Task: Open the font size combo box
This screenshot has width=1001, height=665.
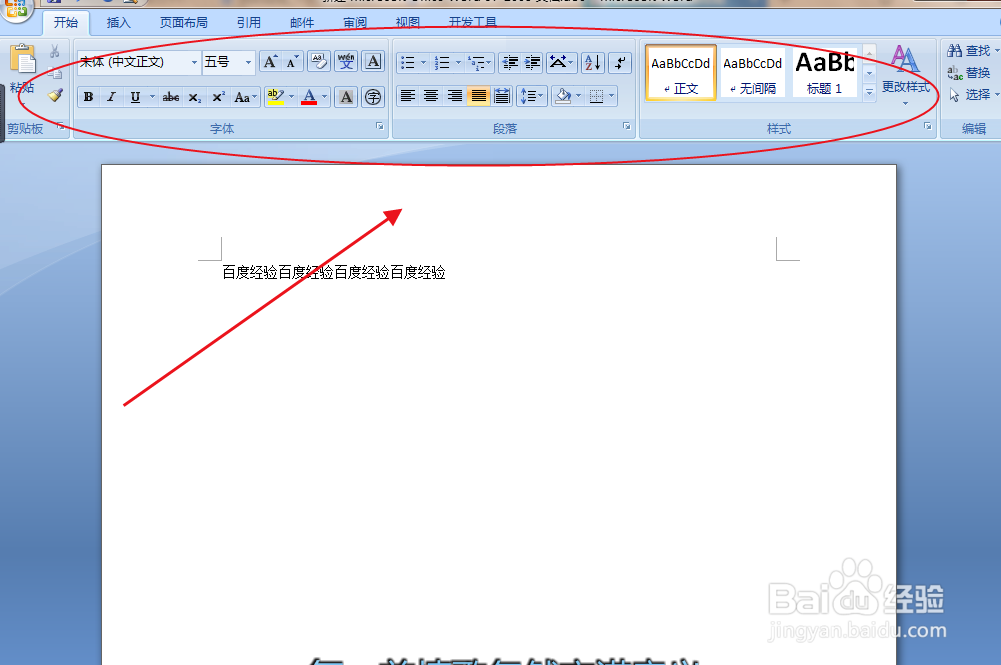Action: [x=229, y=62]
